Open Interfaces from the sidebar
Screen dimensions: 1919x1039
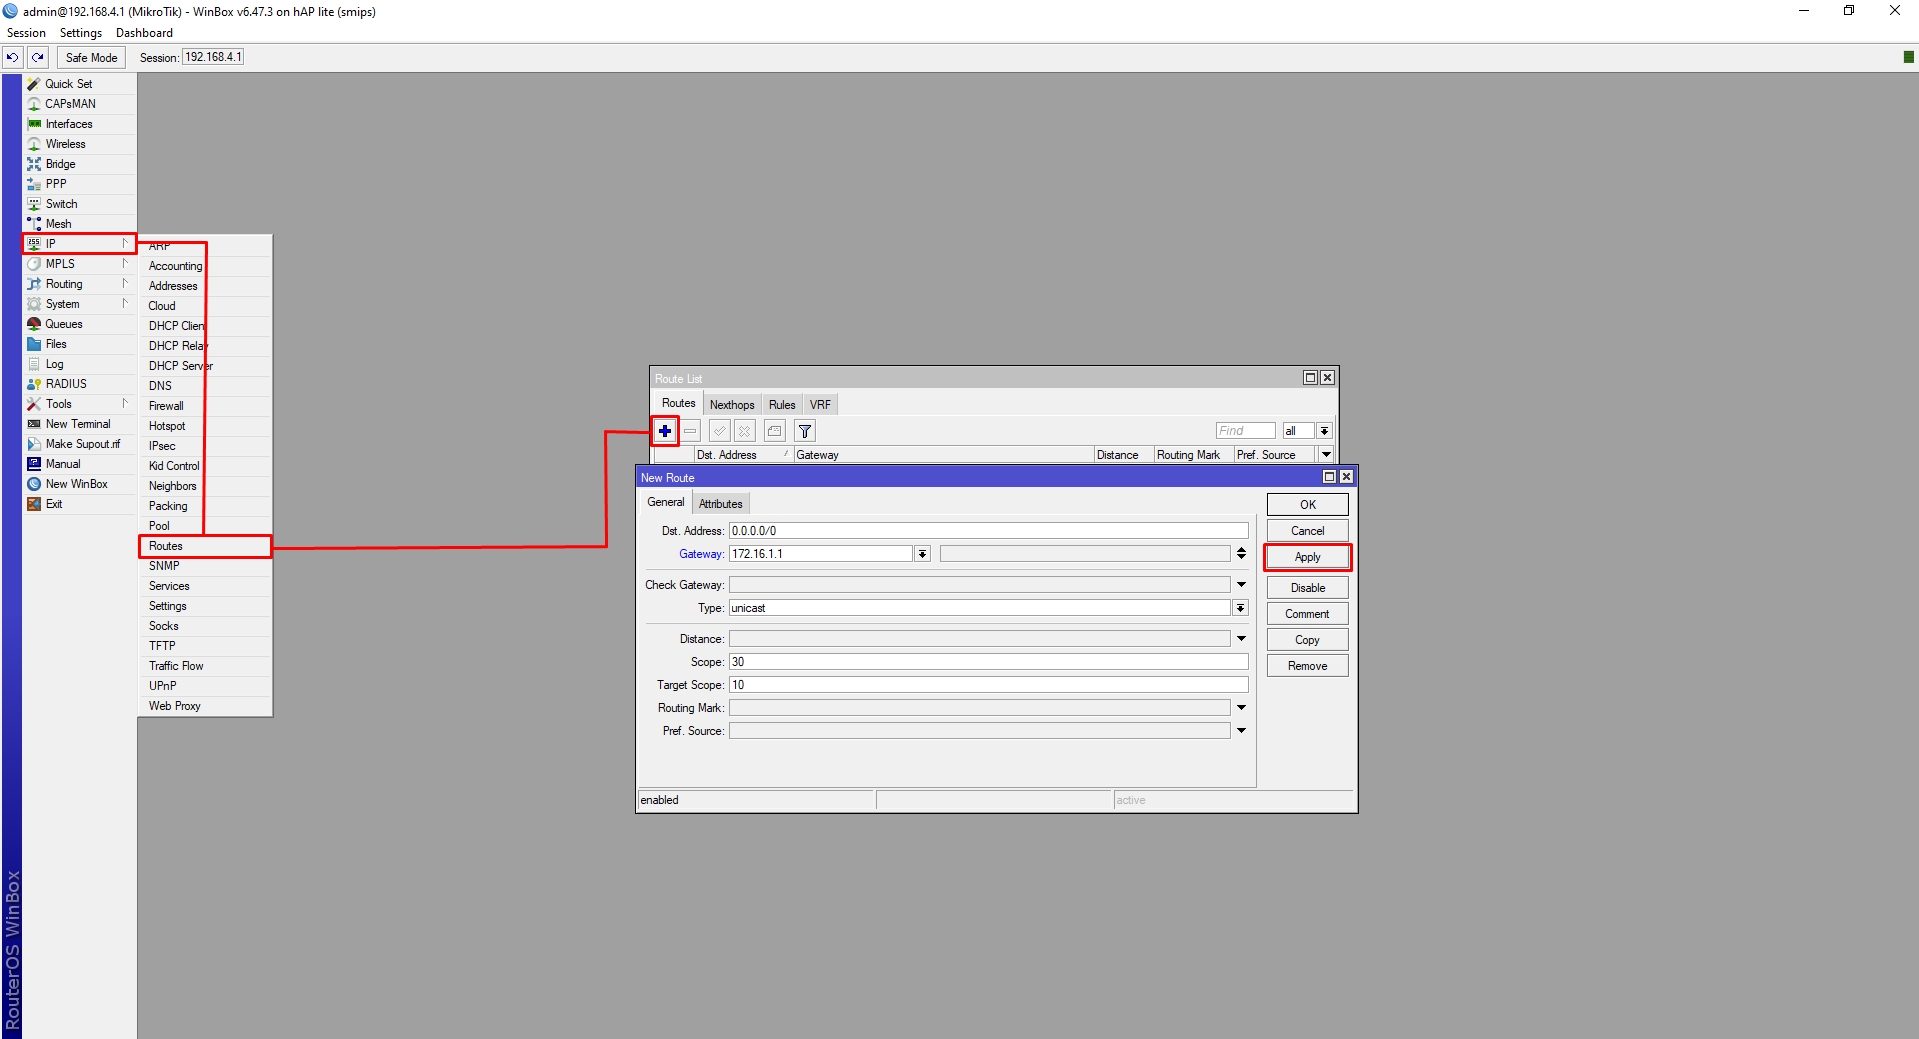[x=79, y=124]
